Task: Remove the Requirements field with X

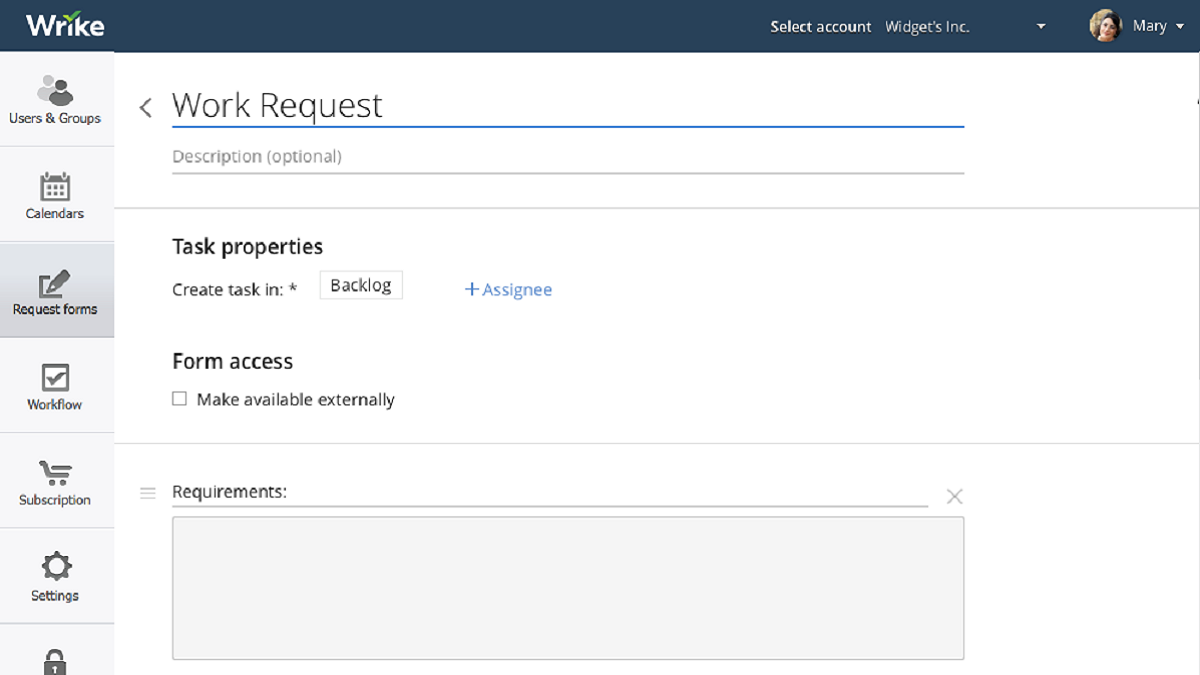Action: [x=954, y=496]
